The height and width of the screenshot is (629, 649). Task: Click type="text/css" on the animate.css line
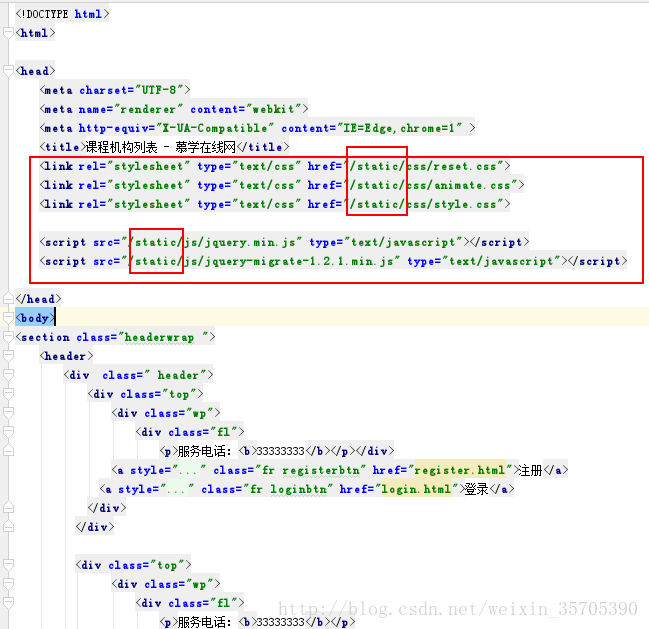click(x=249, y=185)
